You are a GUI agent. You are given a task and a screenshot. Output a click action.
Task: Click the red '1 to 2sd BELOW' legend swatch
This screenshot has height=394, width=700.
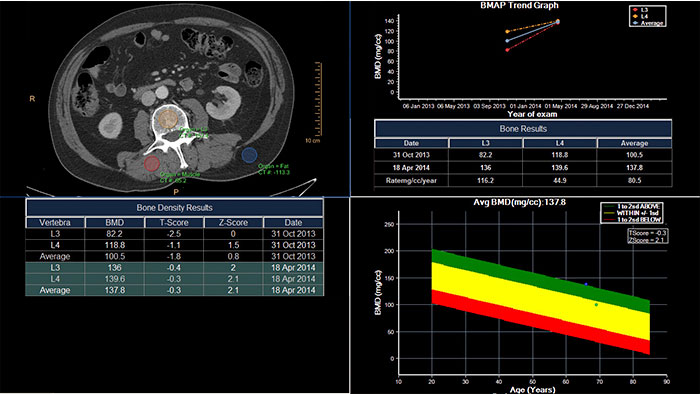pos(609,220)
